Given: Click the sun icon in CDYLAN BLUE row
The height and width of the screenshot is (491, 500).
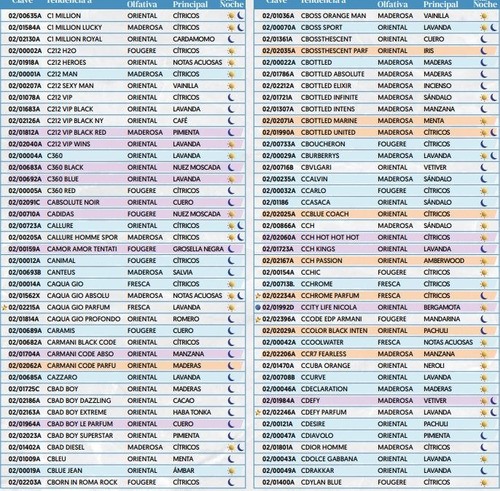Looking at the screenshot, I should pos(484,483).
